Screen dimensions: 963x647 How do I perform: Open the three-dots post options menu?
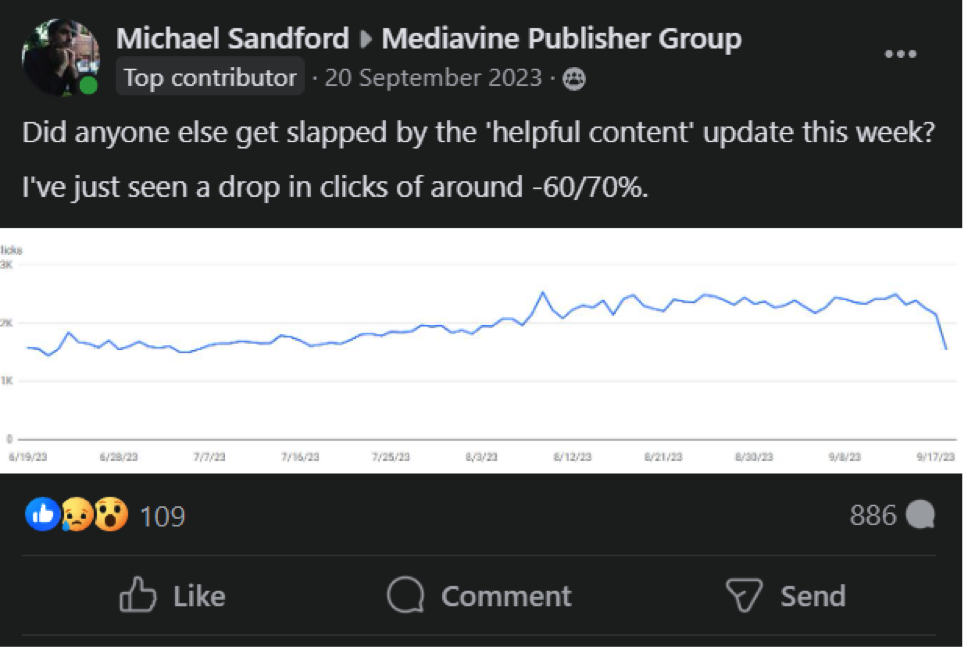[900, 54]
